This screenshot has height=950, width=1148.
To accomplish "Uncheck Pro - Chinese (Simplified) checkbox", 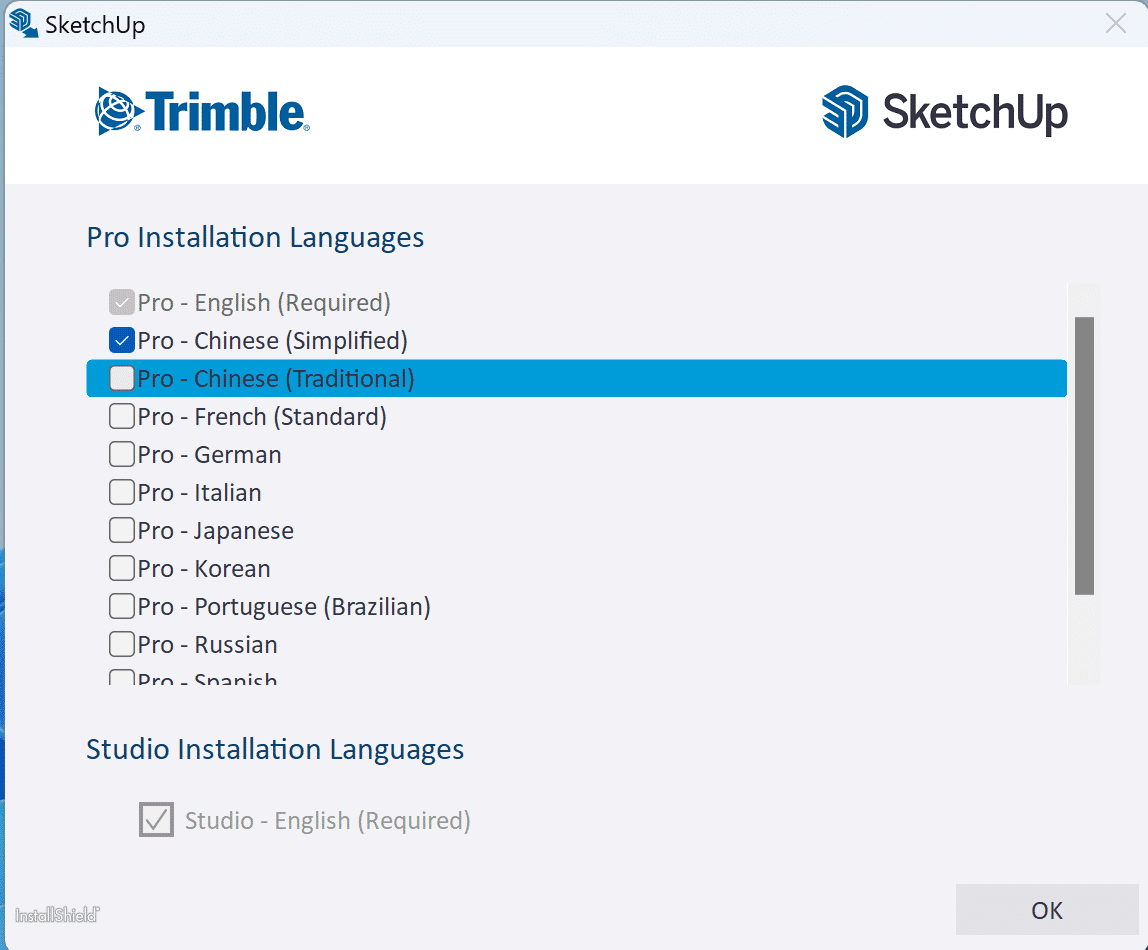I will point(122,341).
